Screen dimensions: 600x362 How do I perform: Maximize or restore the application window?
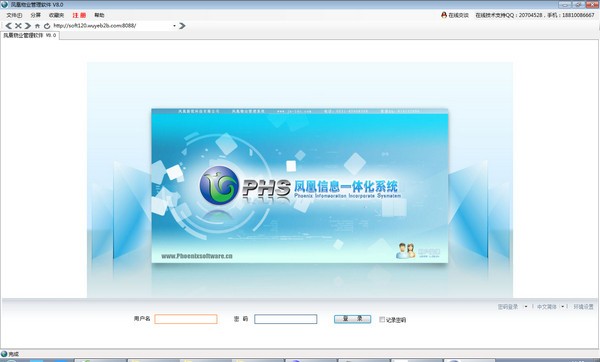pos(578,5)
